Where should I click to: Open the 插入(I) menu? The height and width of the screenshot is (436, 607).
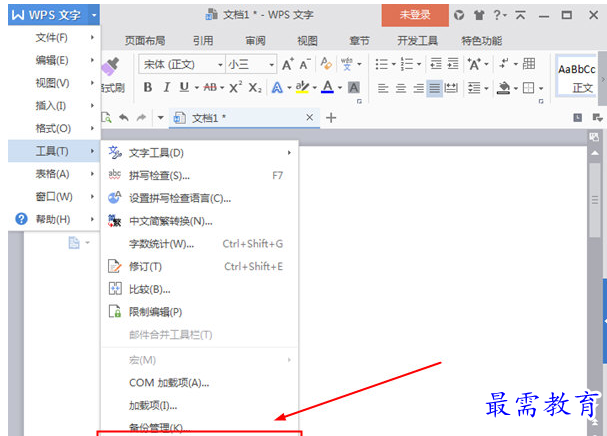click(x=54, y=106)
